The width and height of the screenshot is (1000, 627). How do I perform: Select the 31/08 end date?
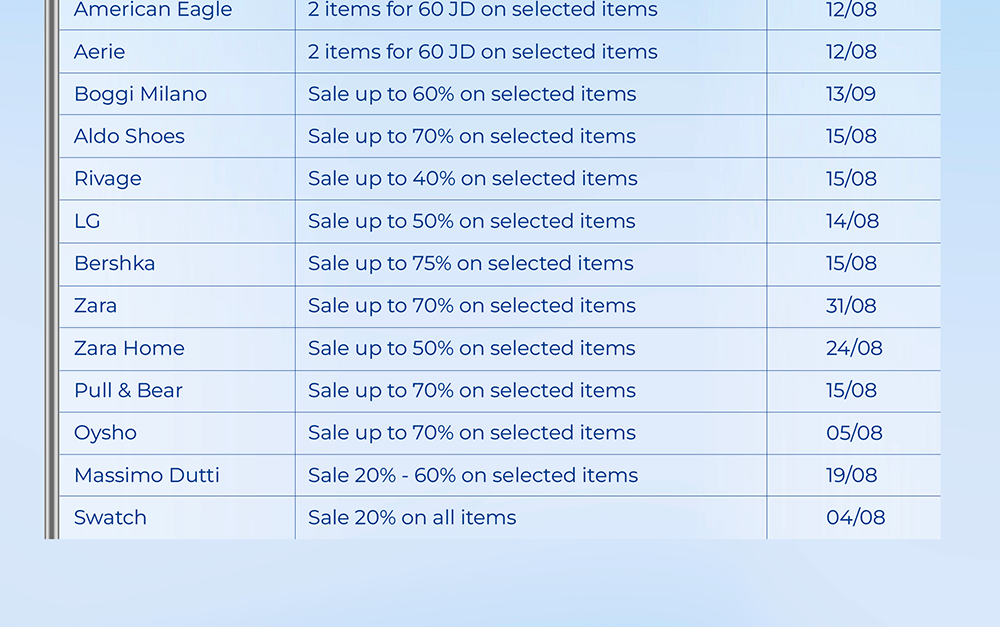click(x=851, y=306)
